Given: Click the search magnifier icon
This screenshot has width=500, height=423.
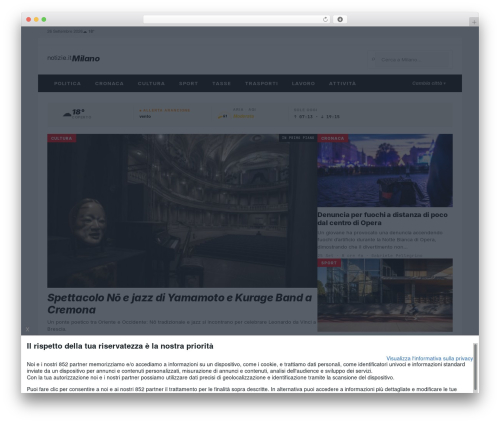Looking at the screenshot, I should [373, 59].
